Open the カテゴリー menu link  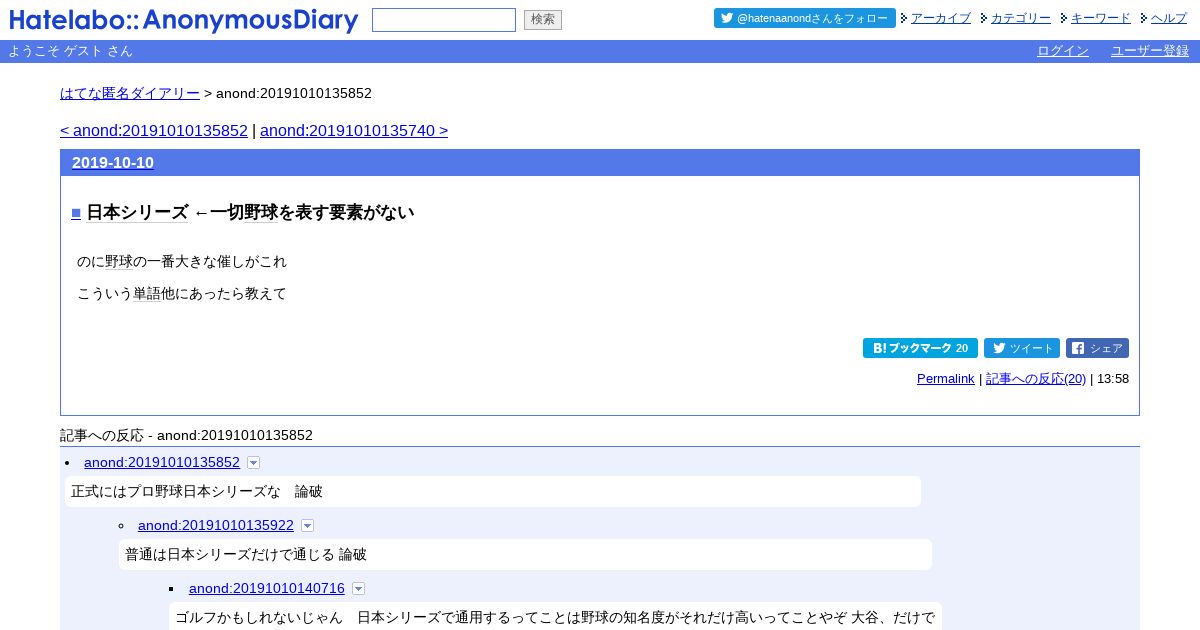point(1021,18)
